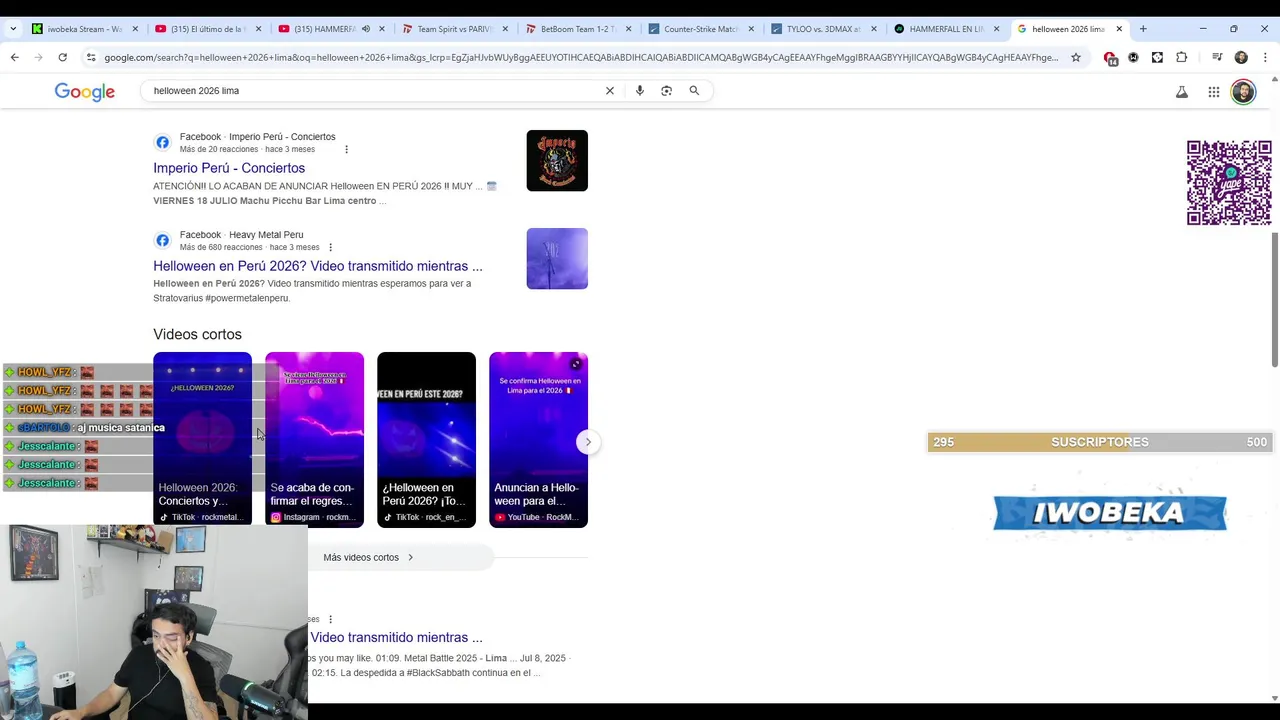Open Helloween en Perú 2026? Video transmitido link
Screen dimensions: 1280x720
318,266
